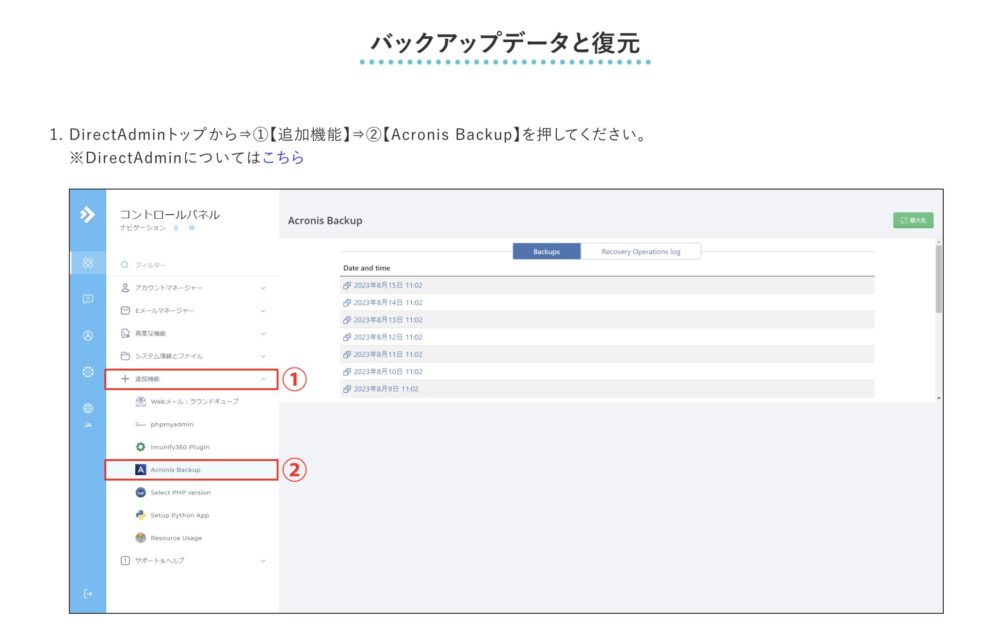1000x640 pixels.
Task: Click the green Imunify360 gear icon
Action: pos(141,447)
